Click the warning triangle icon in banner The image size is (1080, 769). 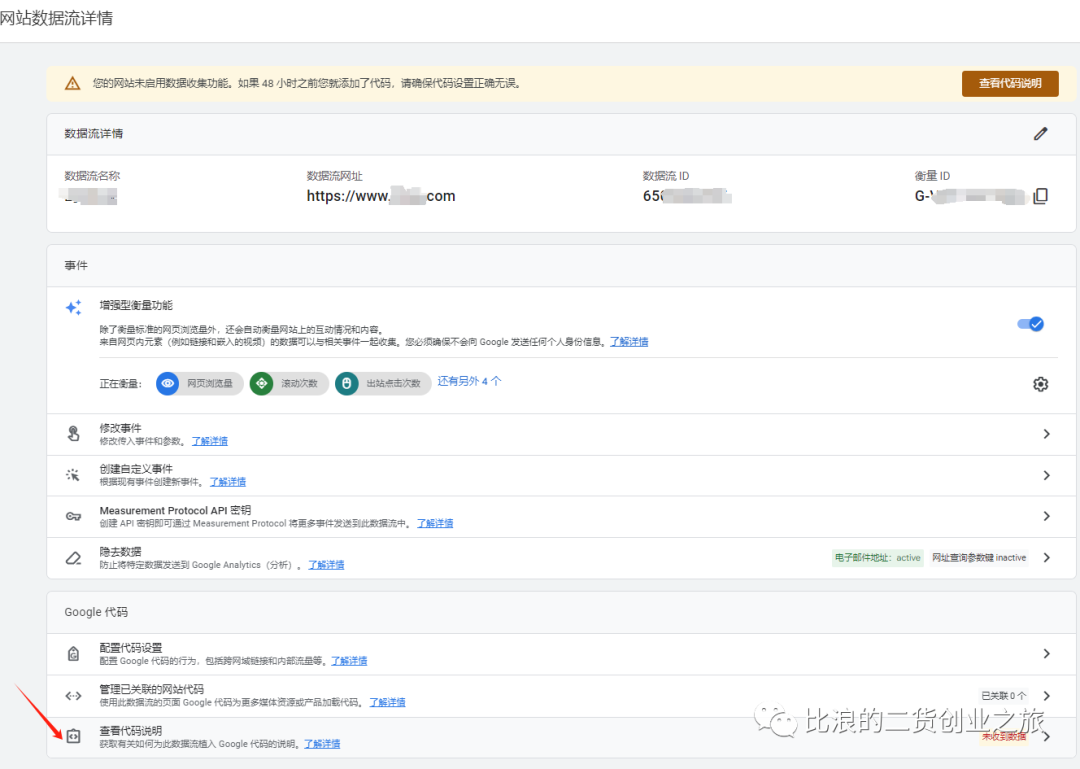(72, 84)
